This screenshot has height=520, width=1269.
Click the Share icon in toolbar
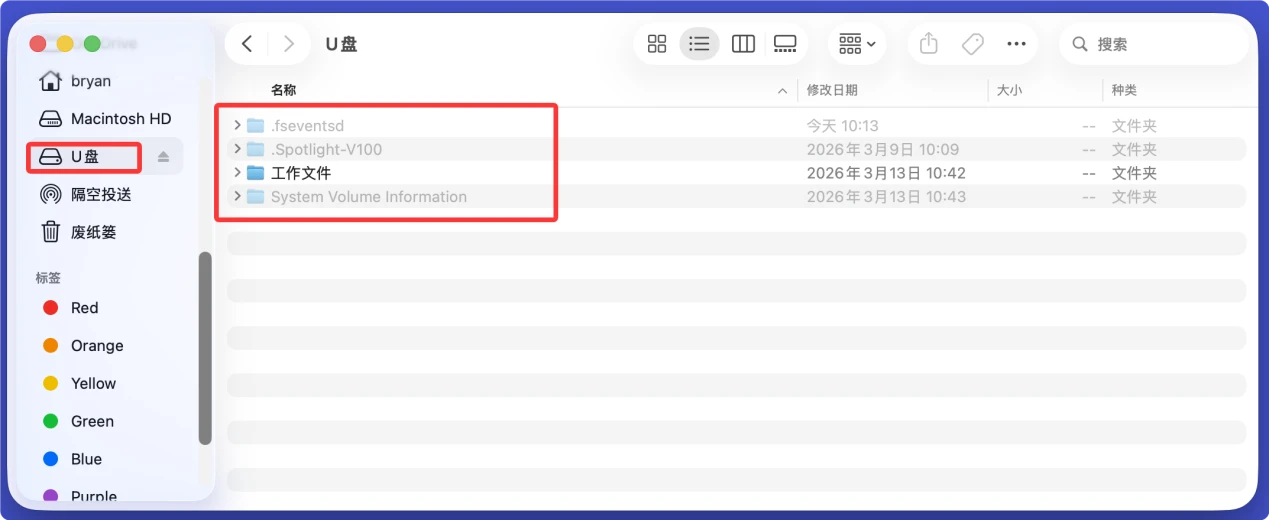pyautogui.click(x=929, y=44)
